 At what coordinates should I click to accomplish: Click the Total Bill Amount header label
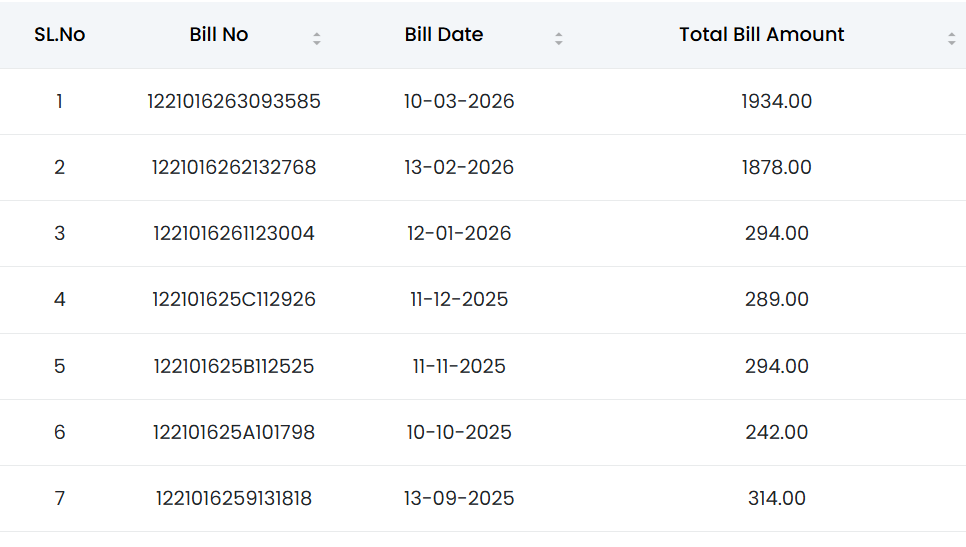click(762, 35)
